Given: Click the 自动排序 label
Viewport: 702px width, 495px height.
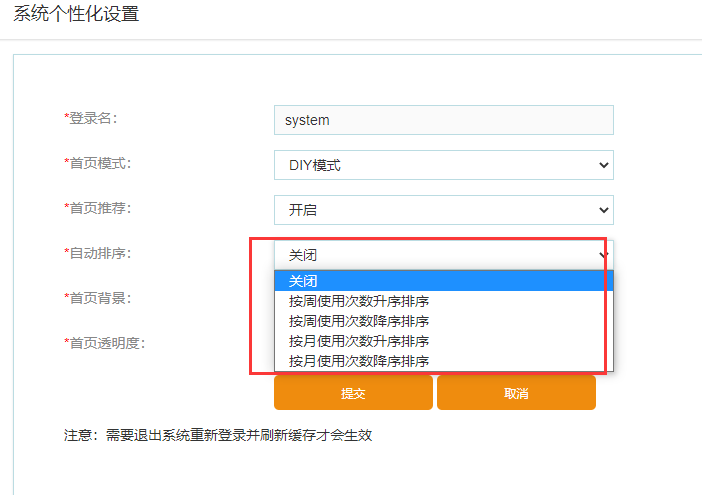Looking at the screenshot, I should click(98, 253).
